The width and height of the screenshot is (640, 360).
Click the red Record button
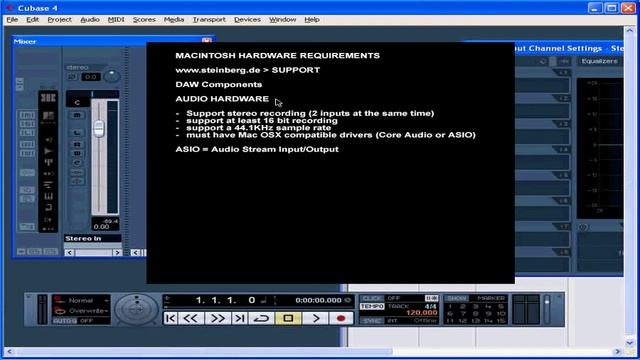pyautogui.click(x=341, y=318)
